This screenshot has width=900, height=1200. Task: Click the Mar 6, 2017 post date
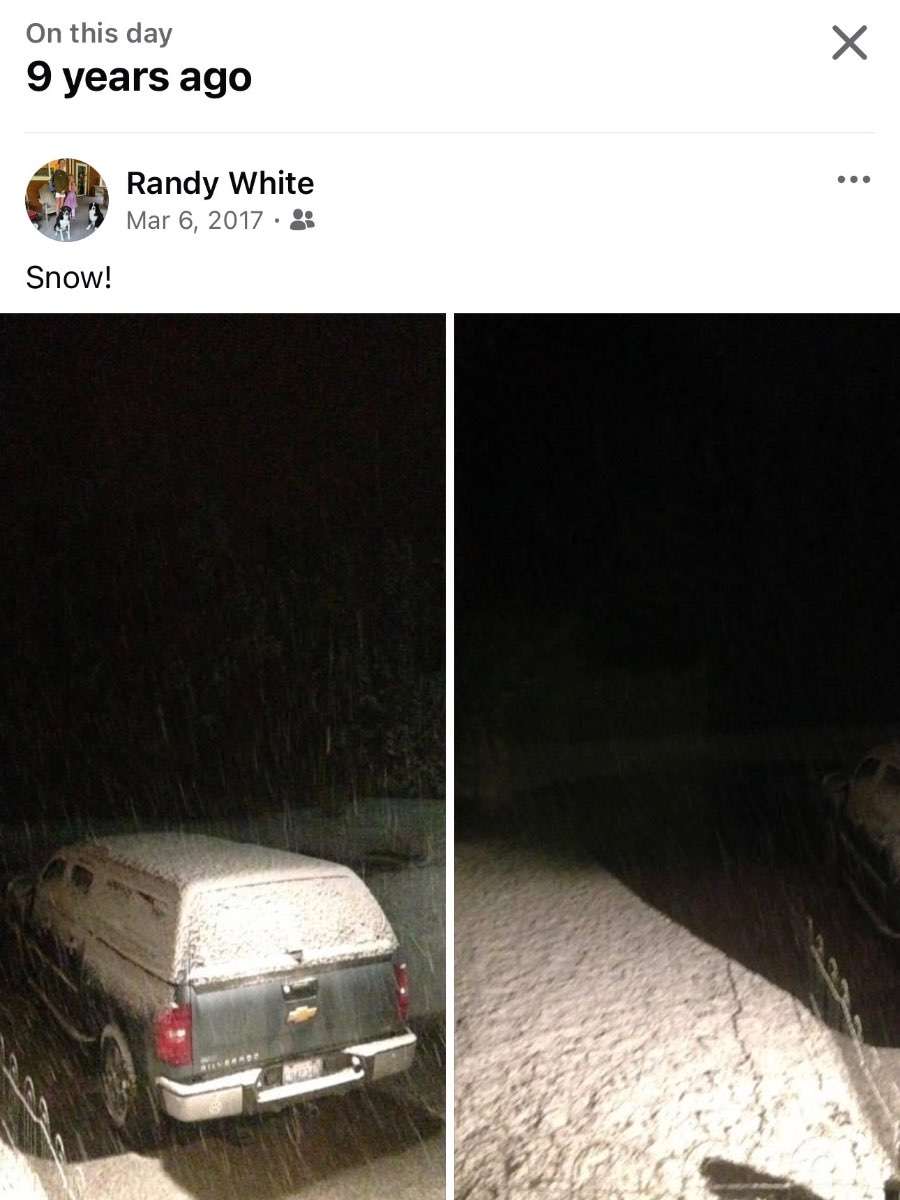[x=195, y=220]
